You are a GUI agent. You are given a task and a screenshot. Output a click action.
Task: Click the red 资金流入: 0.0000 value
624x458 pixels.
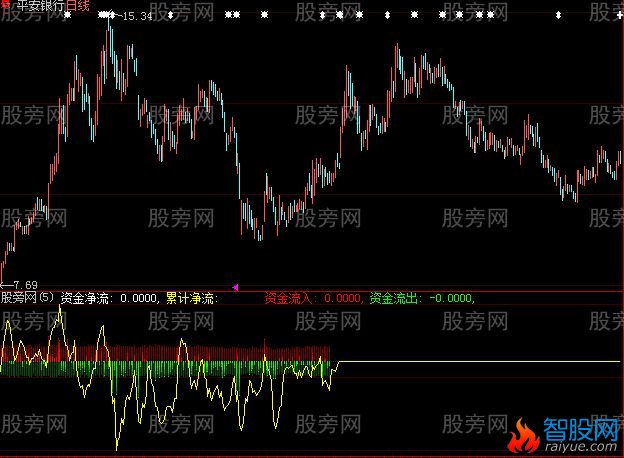[x=314, y=298]
